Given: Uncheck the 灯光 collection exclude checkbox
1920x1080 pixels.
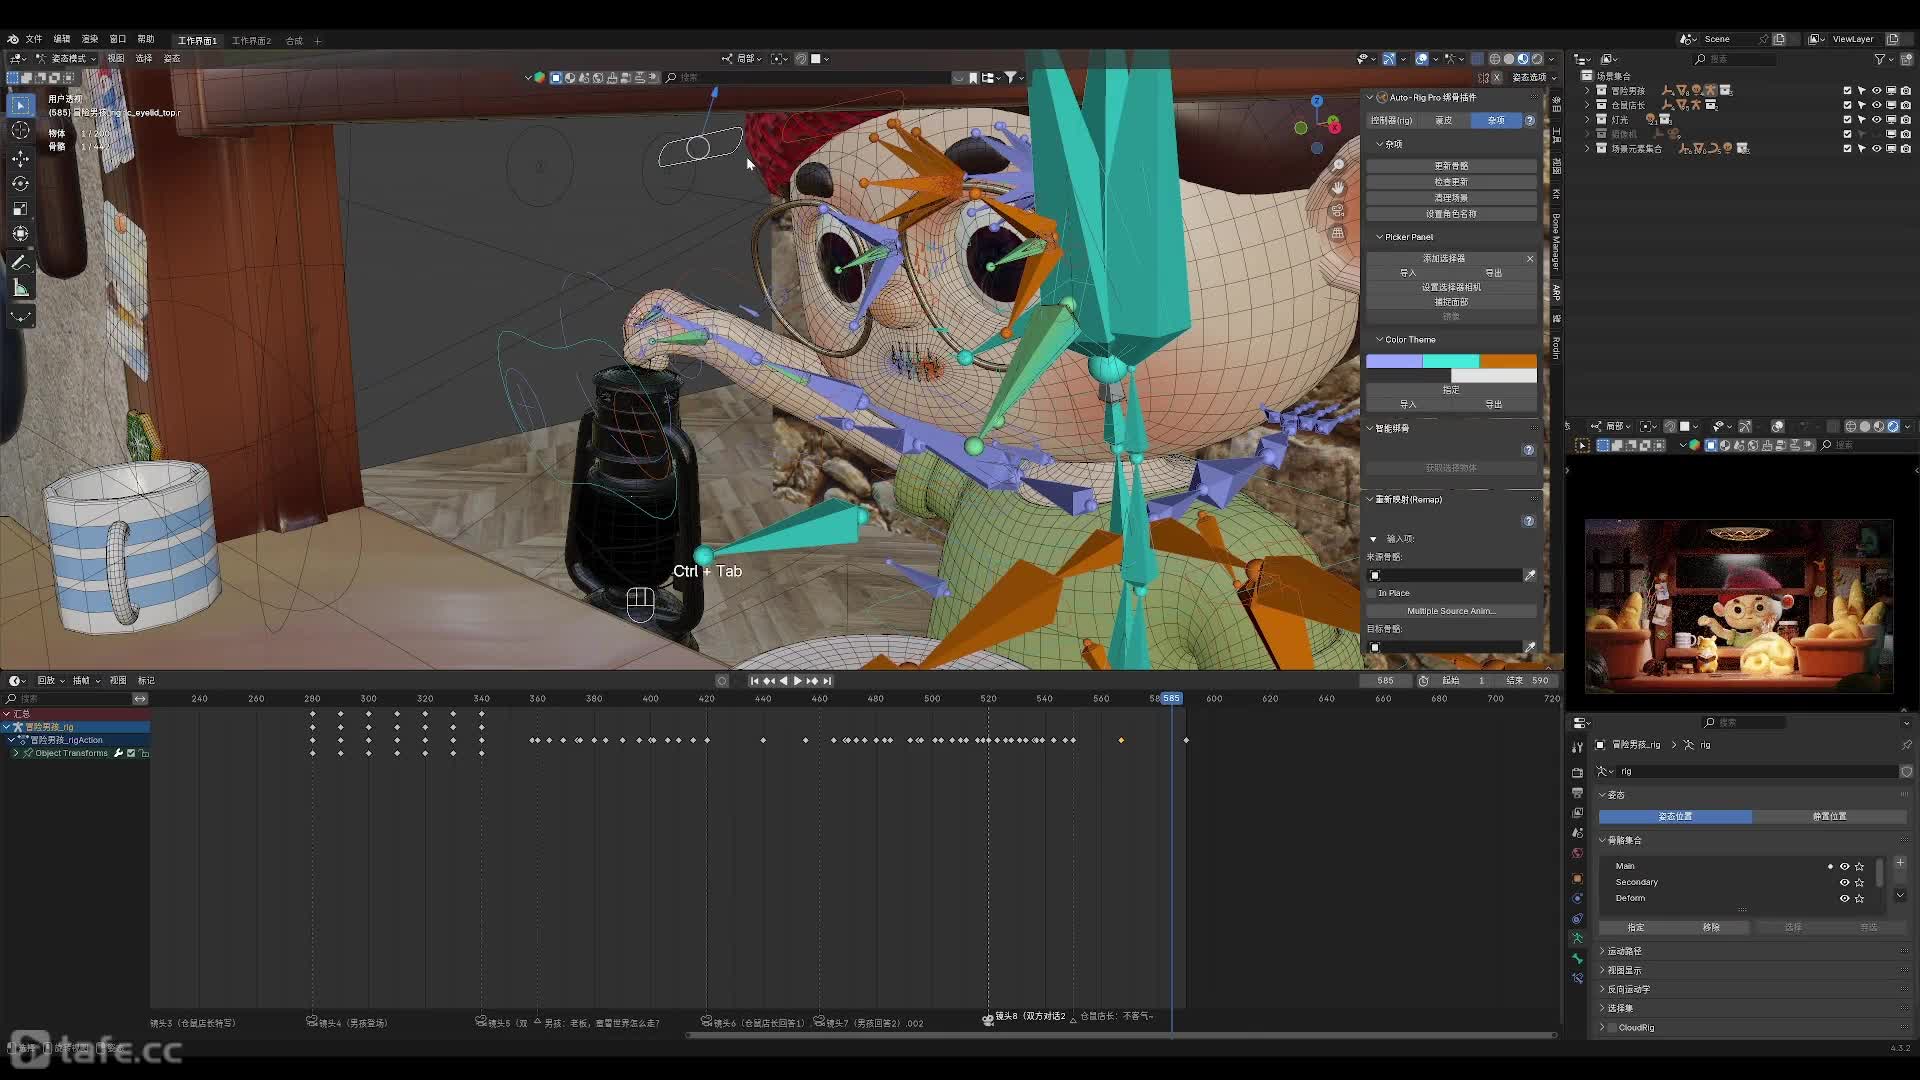Looking at the screenshot, I should pyautogui.click(x=1847, y=119).
